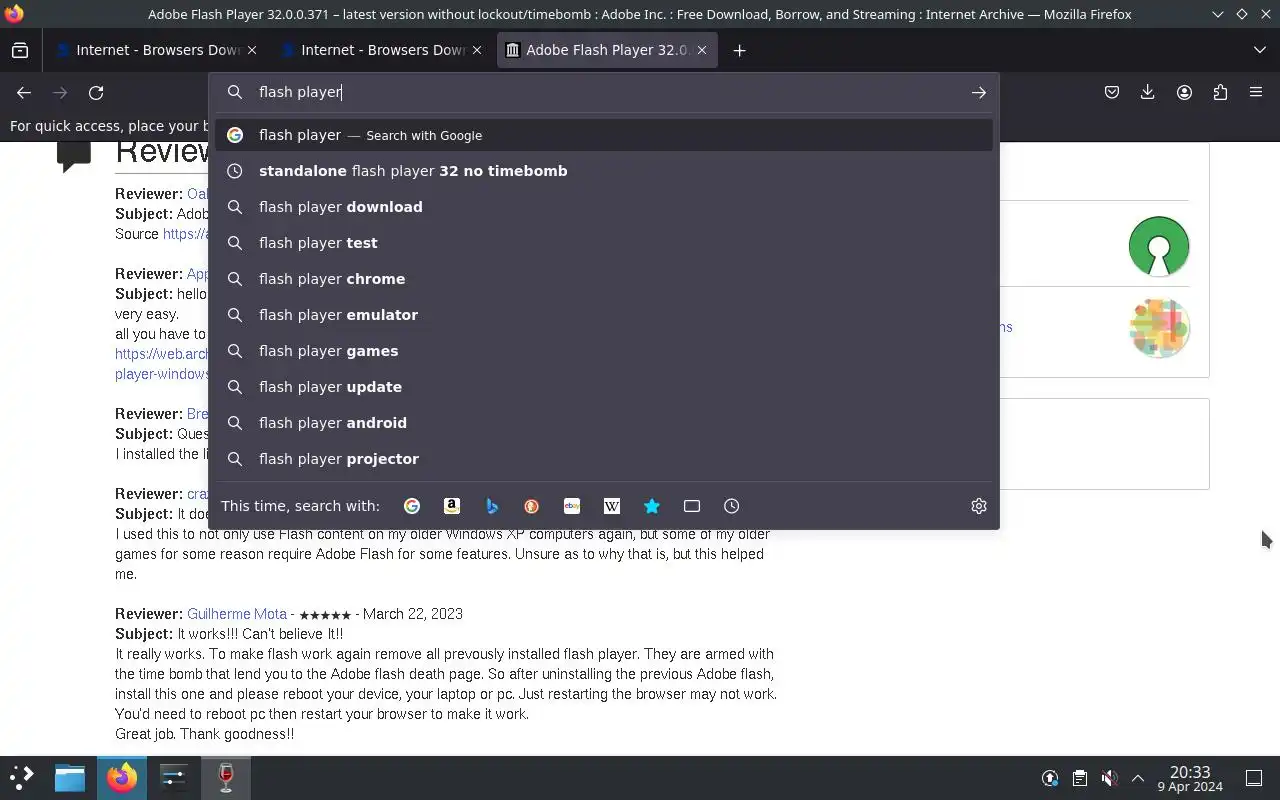Image resolution: width=1280 pixels, height=800 pixels.
Task: Search with DuckDuckGo engine icon
Action: 532,506
